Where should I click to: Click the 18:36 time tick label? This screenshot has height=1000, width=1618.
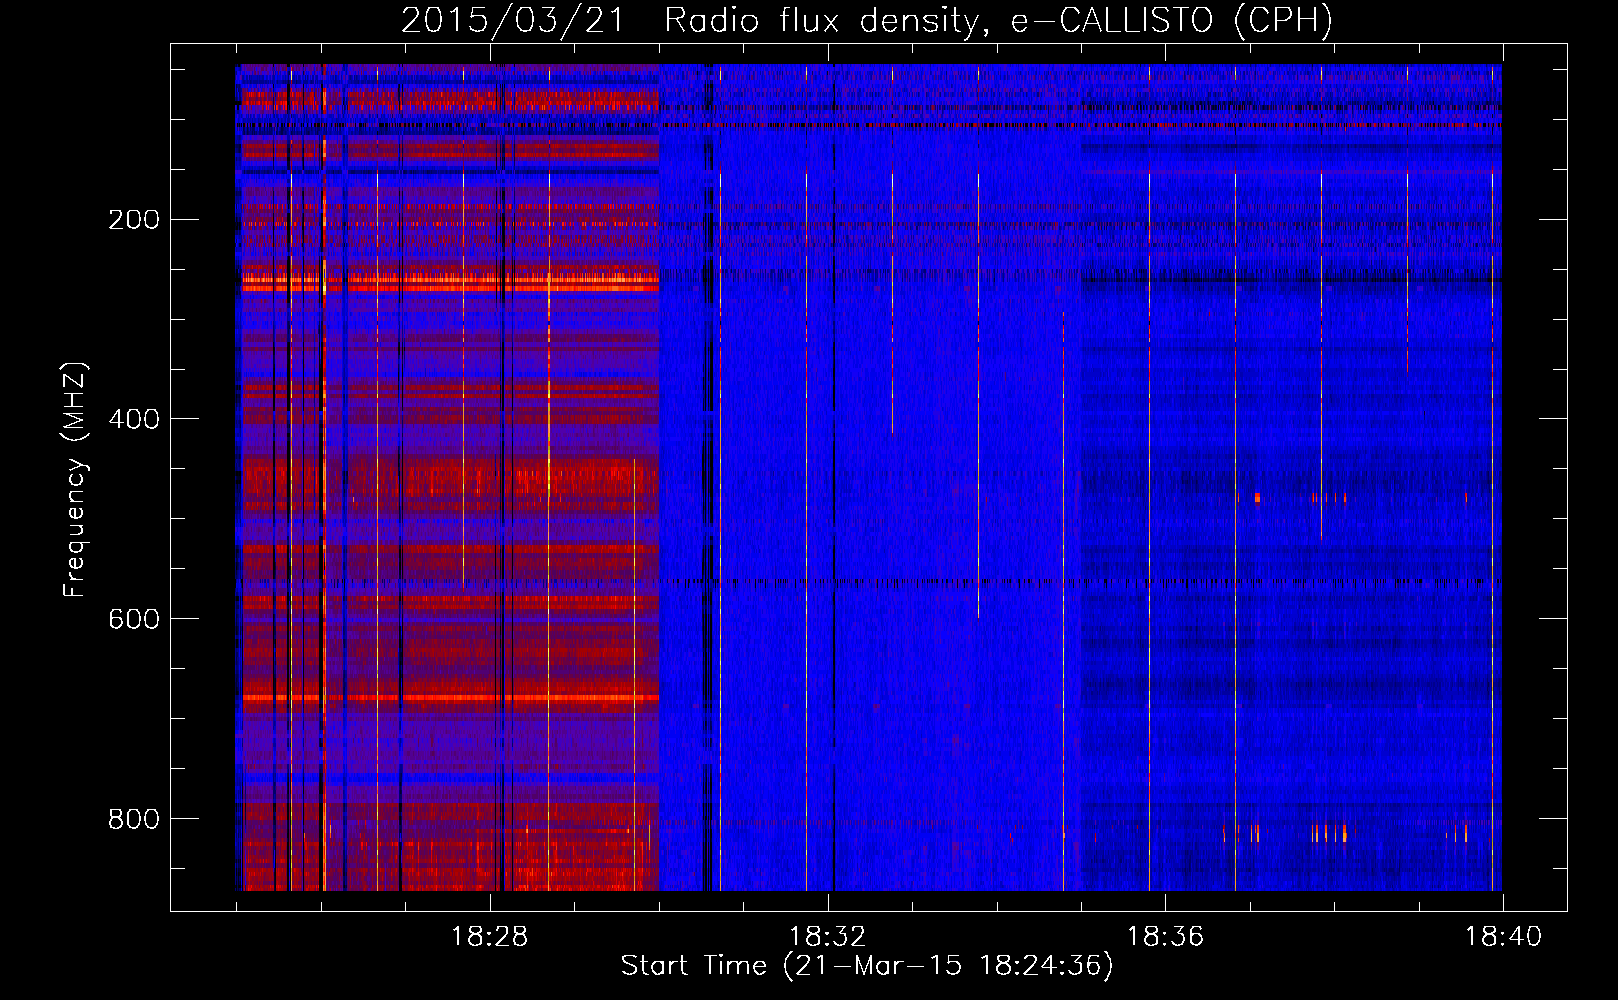1165,937
